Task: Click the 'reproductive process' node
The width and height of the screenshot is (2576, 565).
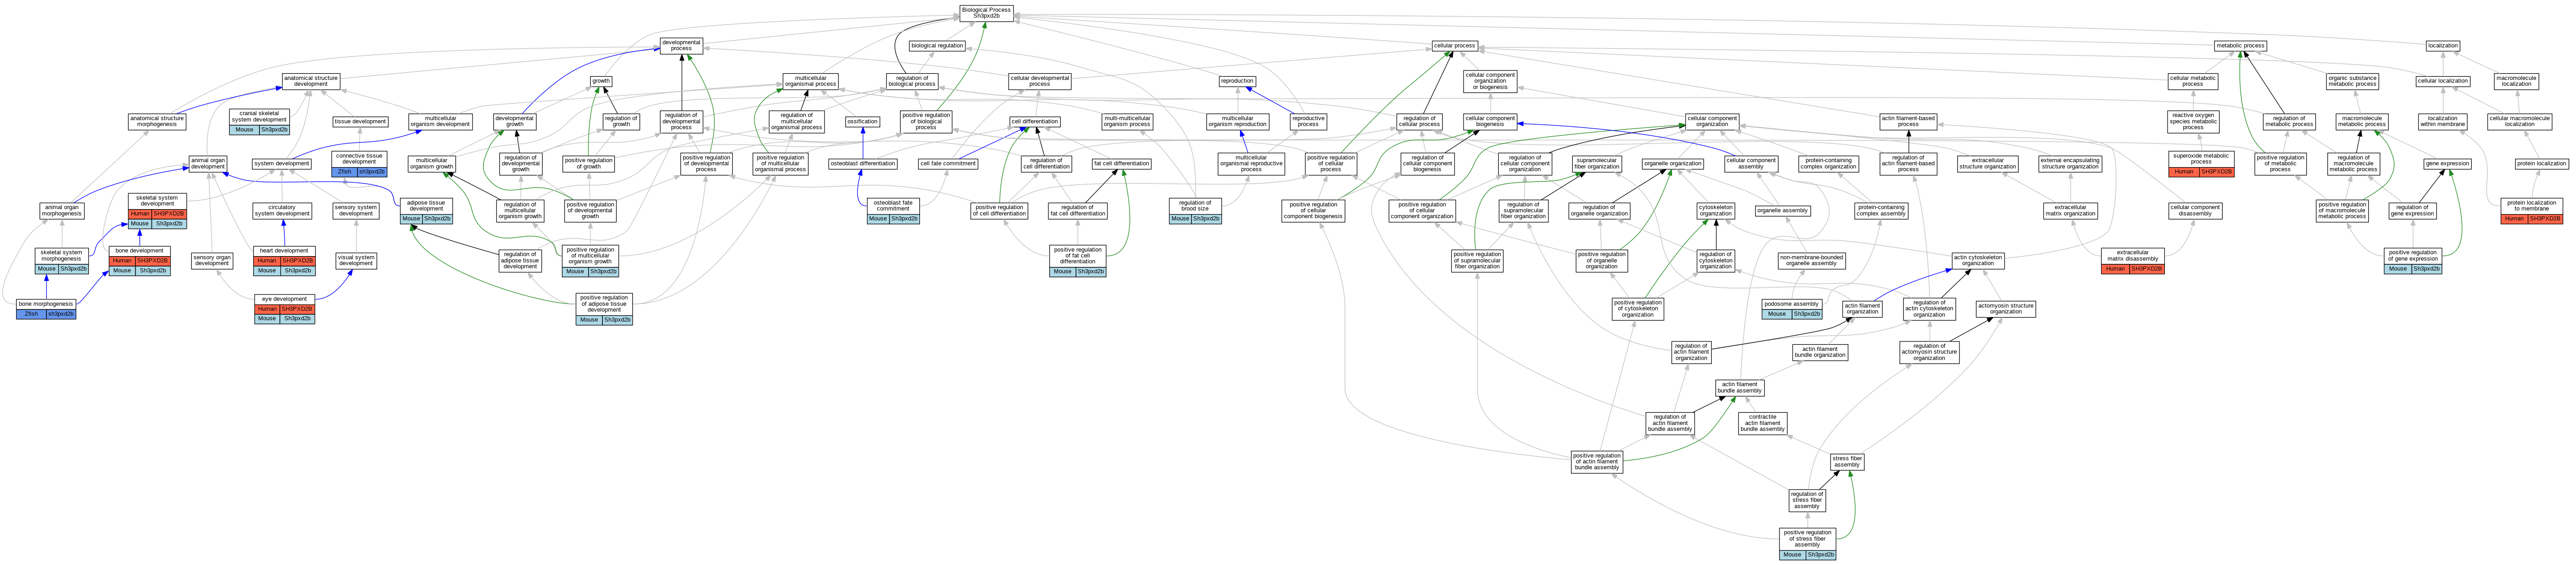Action: pyautogui.click(x=1308, y=122)
